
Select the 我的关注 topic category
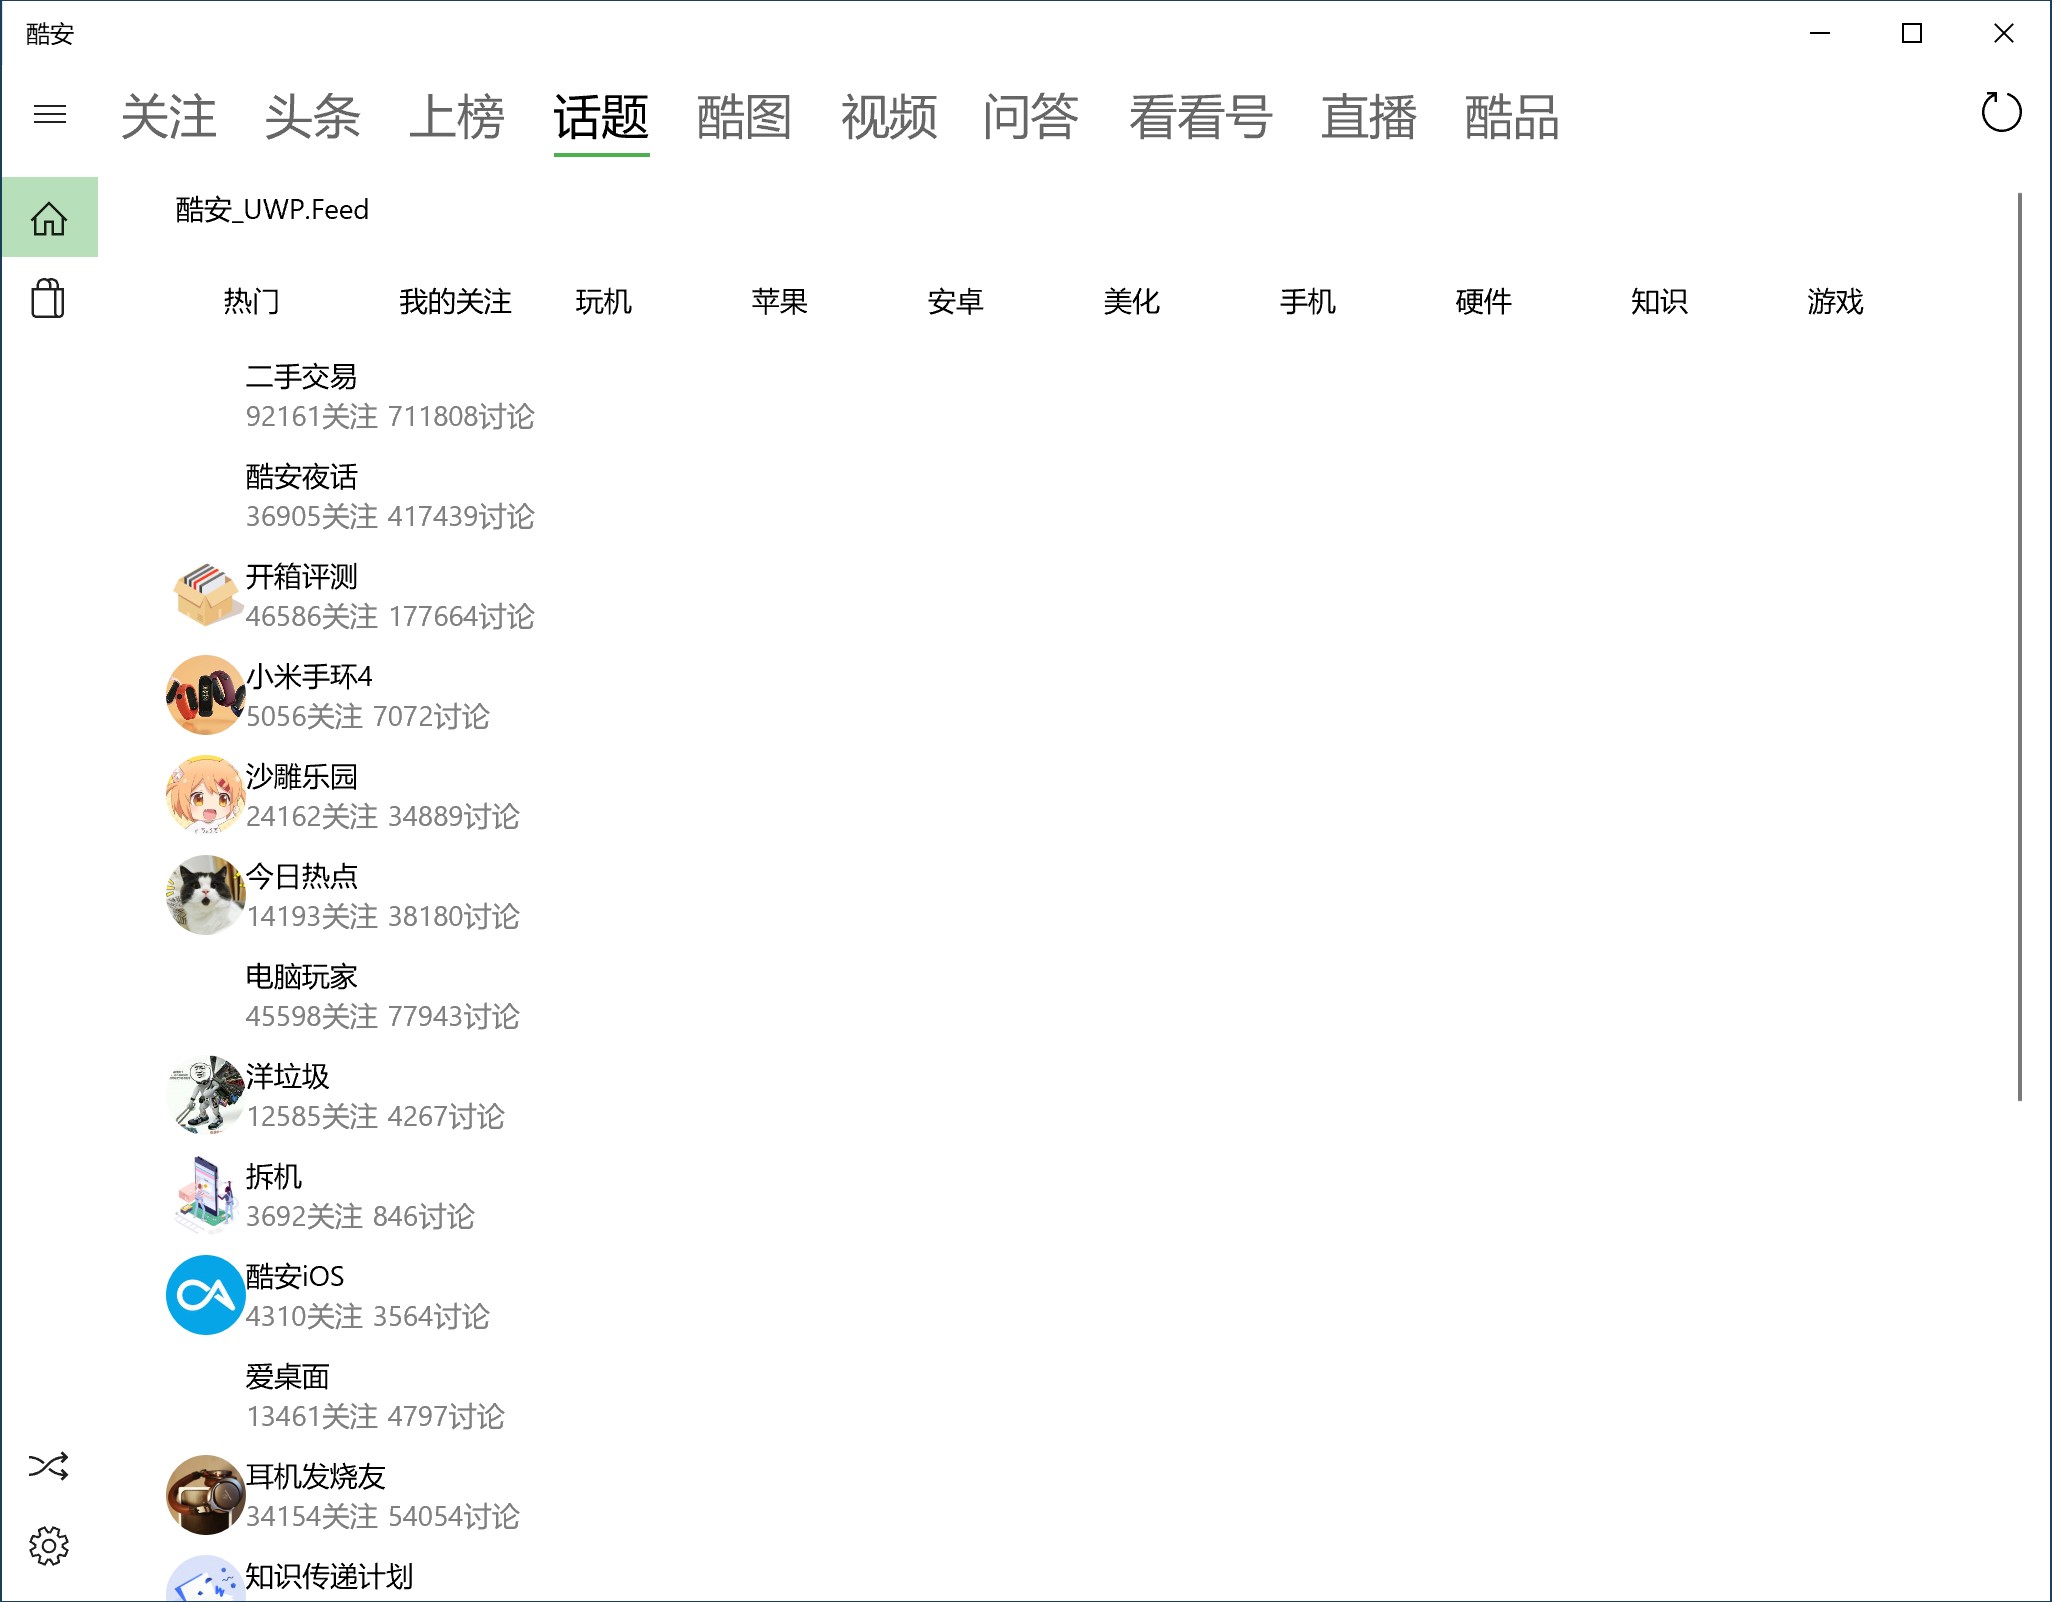(x=455, y=301)
